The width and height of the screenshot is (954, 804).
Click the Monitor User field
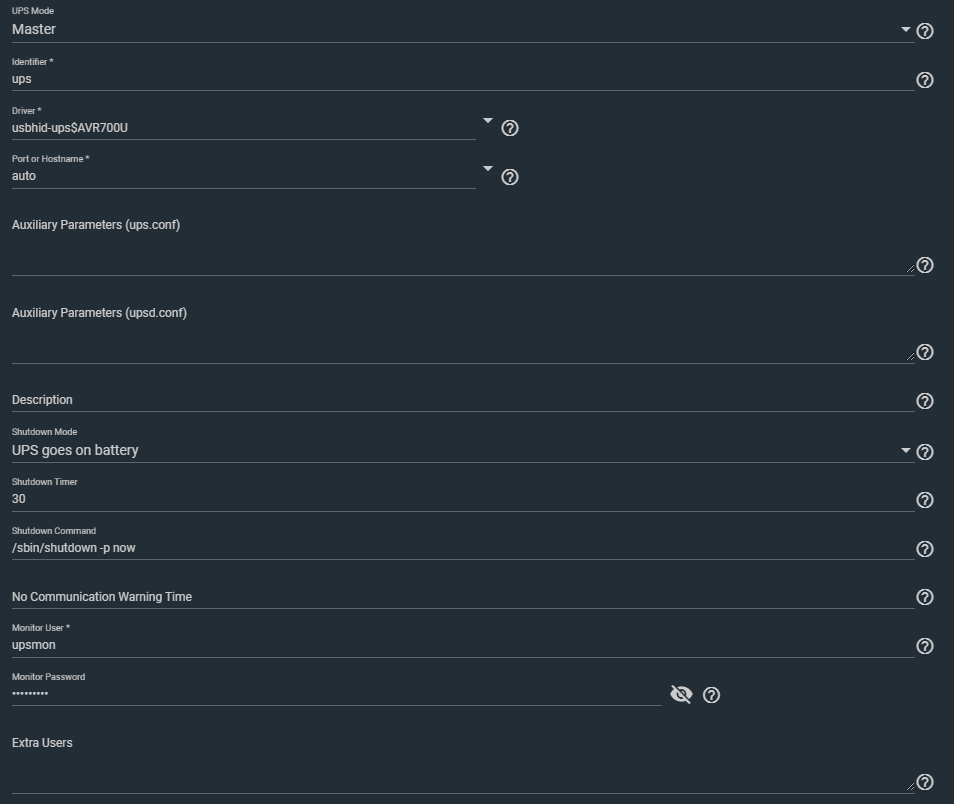point(460,645)
